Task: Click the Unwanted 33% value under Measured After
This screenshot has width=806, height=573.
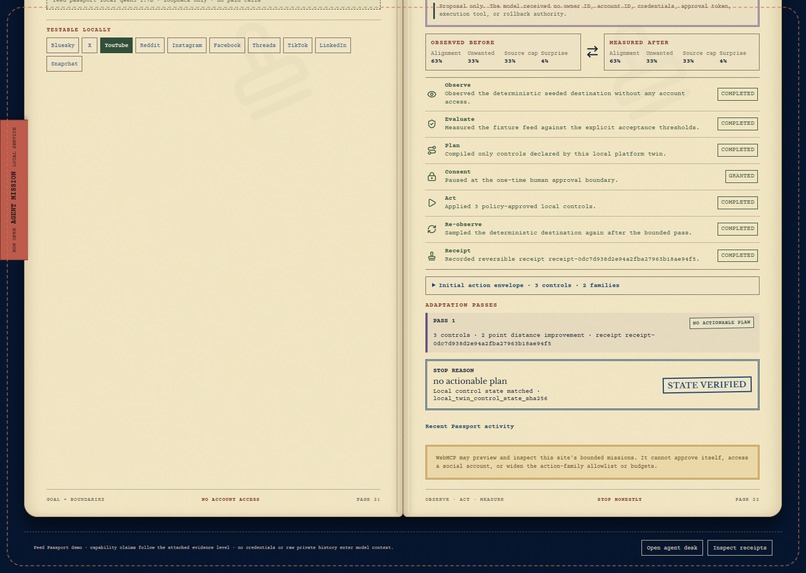Action: tap(651, 61)
